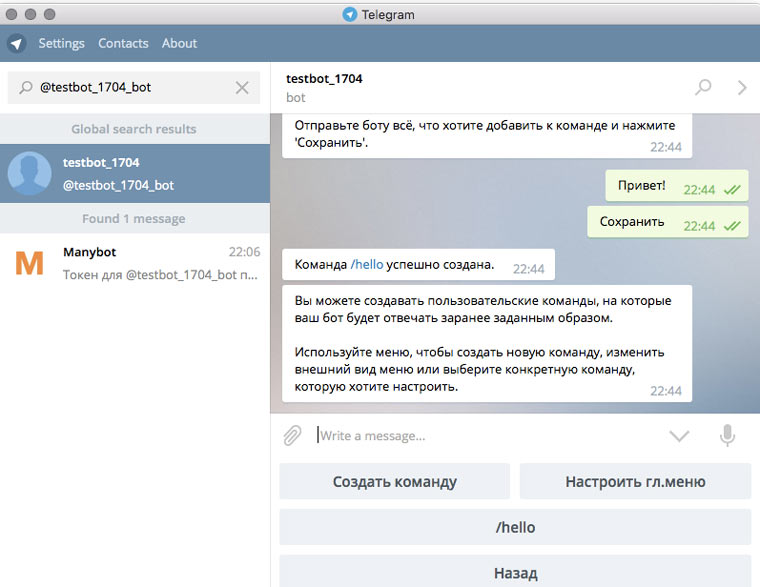Image resolution: width=760 pixels, height=587 pixels.
Task: Hide the bot keyboard with down chevron
Action: click(679, 435)
